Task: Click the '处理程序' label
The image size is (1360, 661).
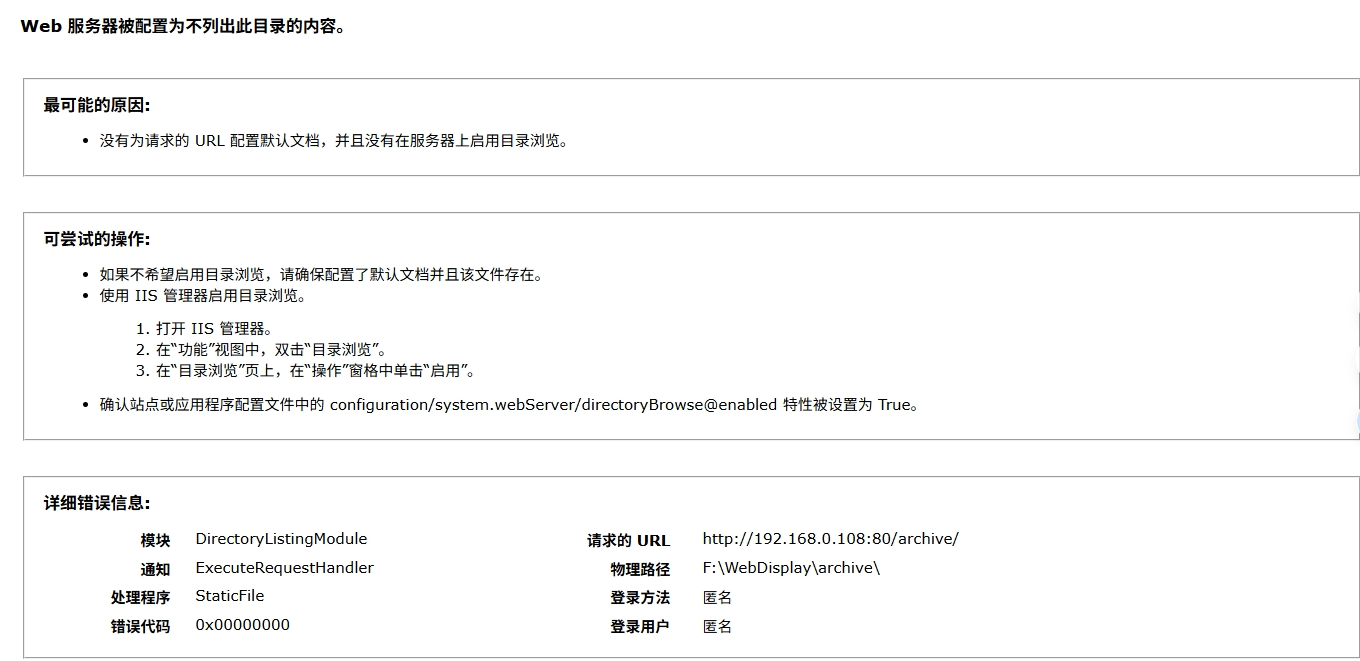Action: tap(140, 597)
